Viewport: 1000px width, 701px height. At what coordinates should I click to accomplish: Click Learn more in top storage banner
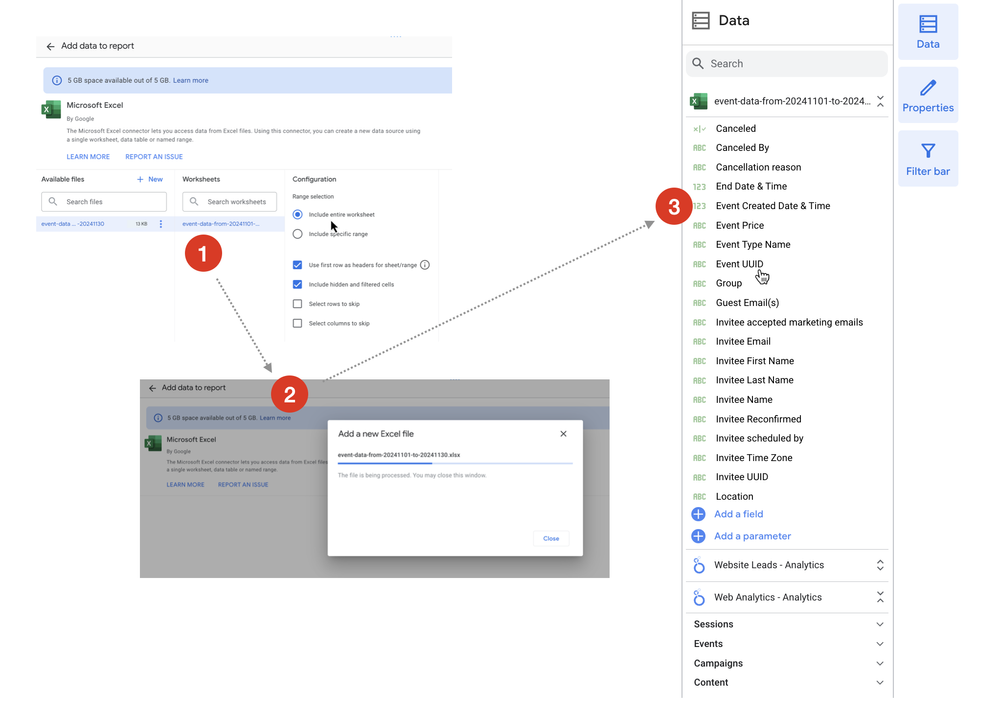pyautogui.click(x=191, y=80)
